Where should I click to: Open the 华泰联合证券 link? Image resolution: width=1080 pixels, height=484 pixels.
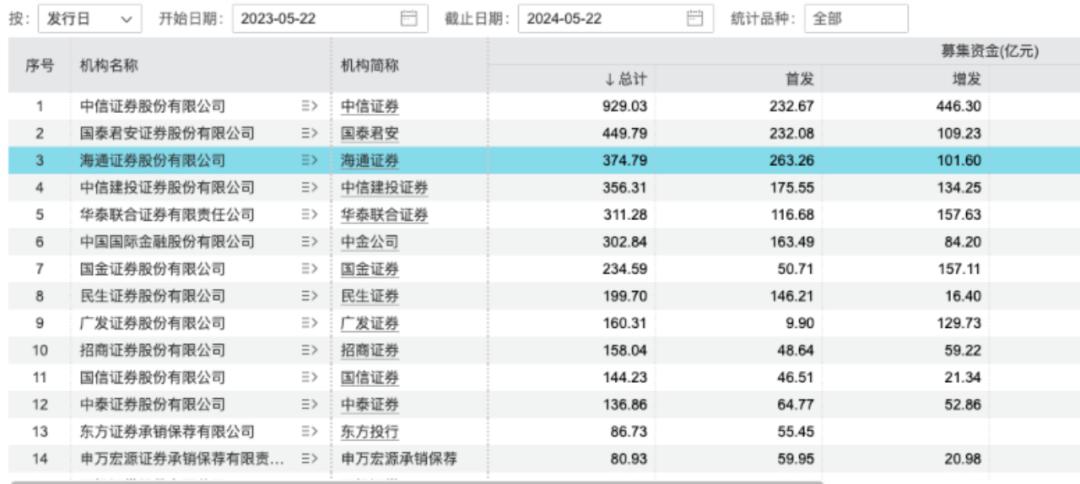(384, 215)
